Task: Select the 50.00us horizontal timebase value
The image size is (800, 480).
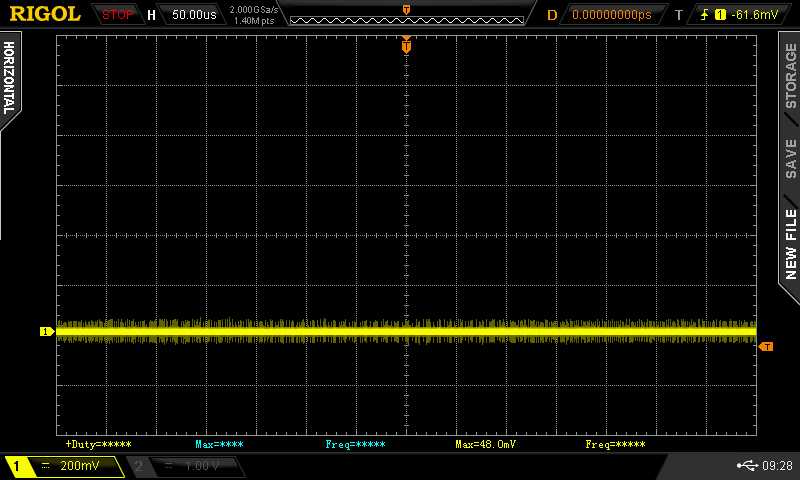Action: click(194, 15)
